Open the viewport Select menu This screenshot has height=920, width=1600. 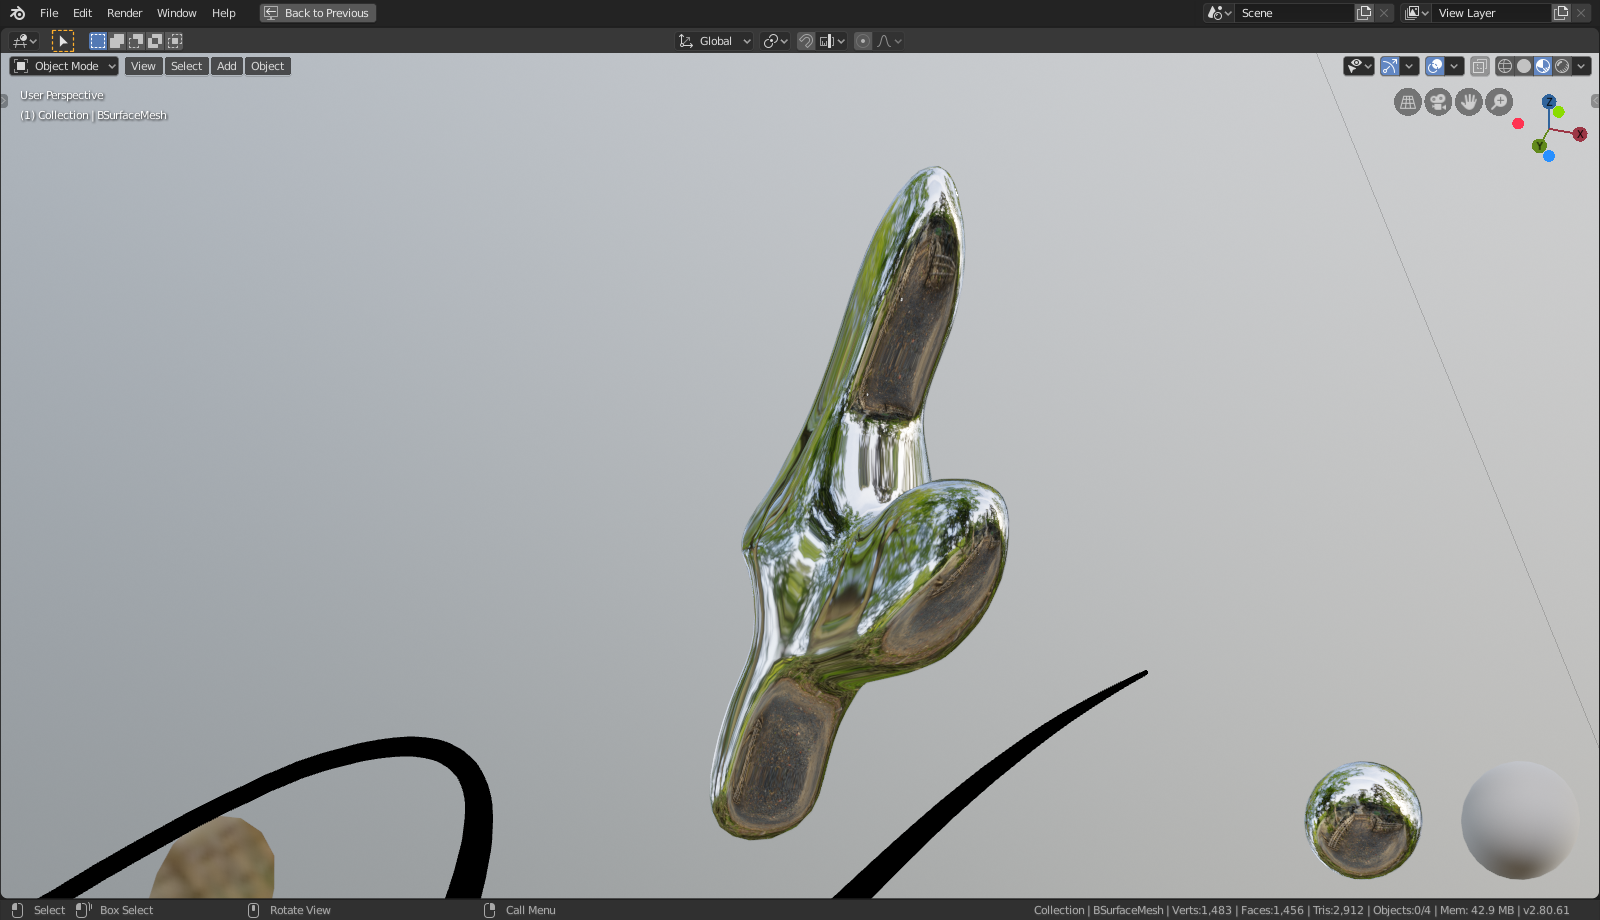pos(186,66)
